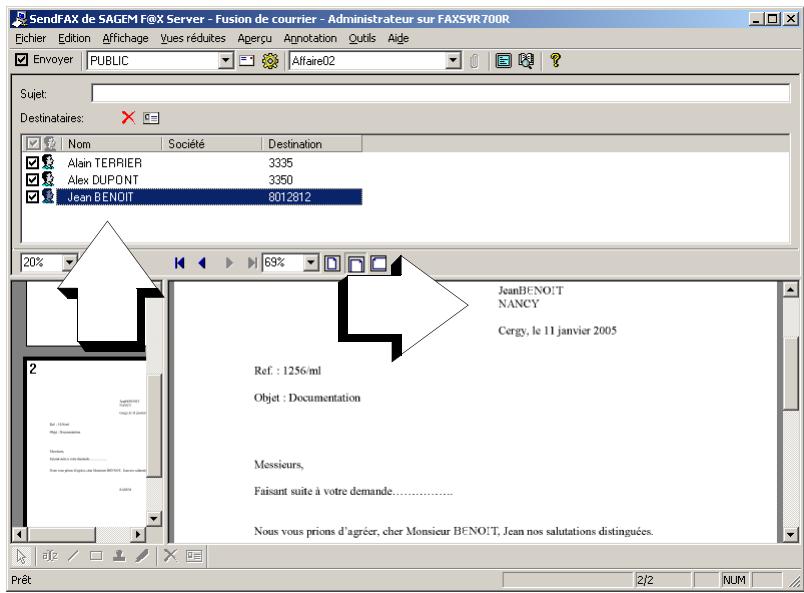This screenshot has width=804, height=593.
Task: Click destination number 3350
Action: (280, 180)
